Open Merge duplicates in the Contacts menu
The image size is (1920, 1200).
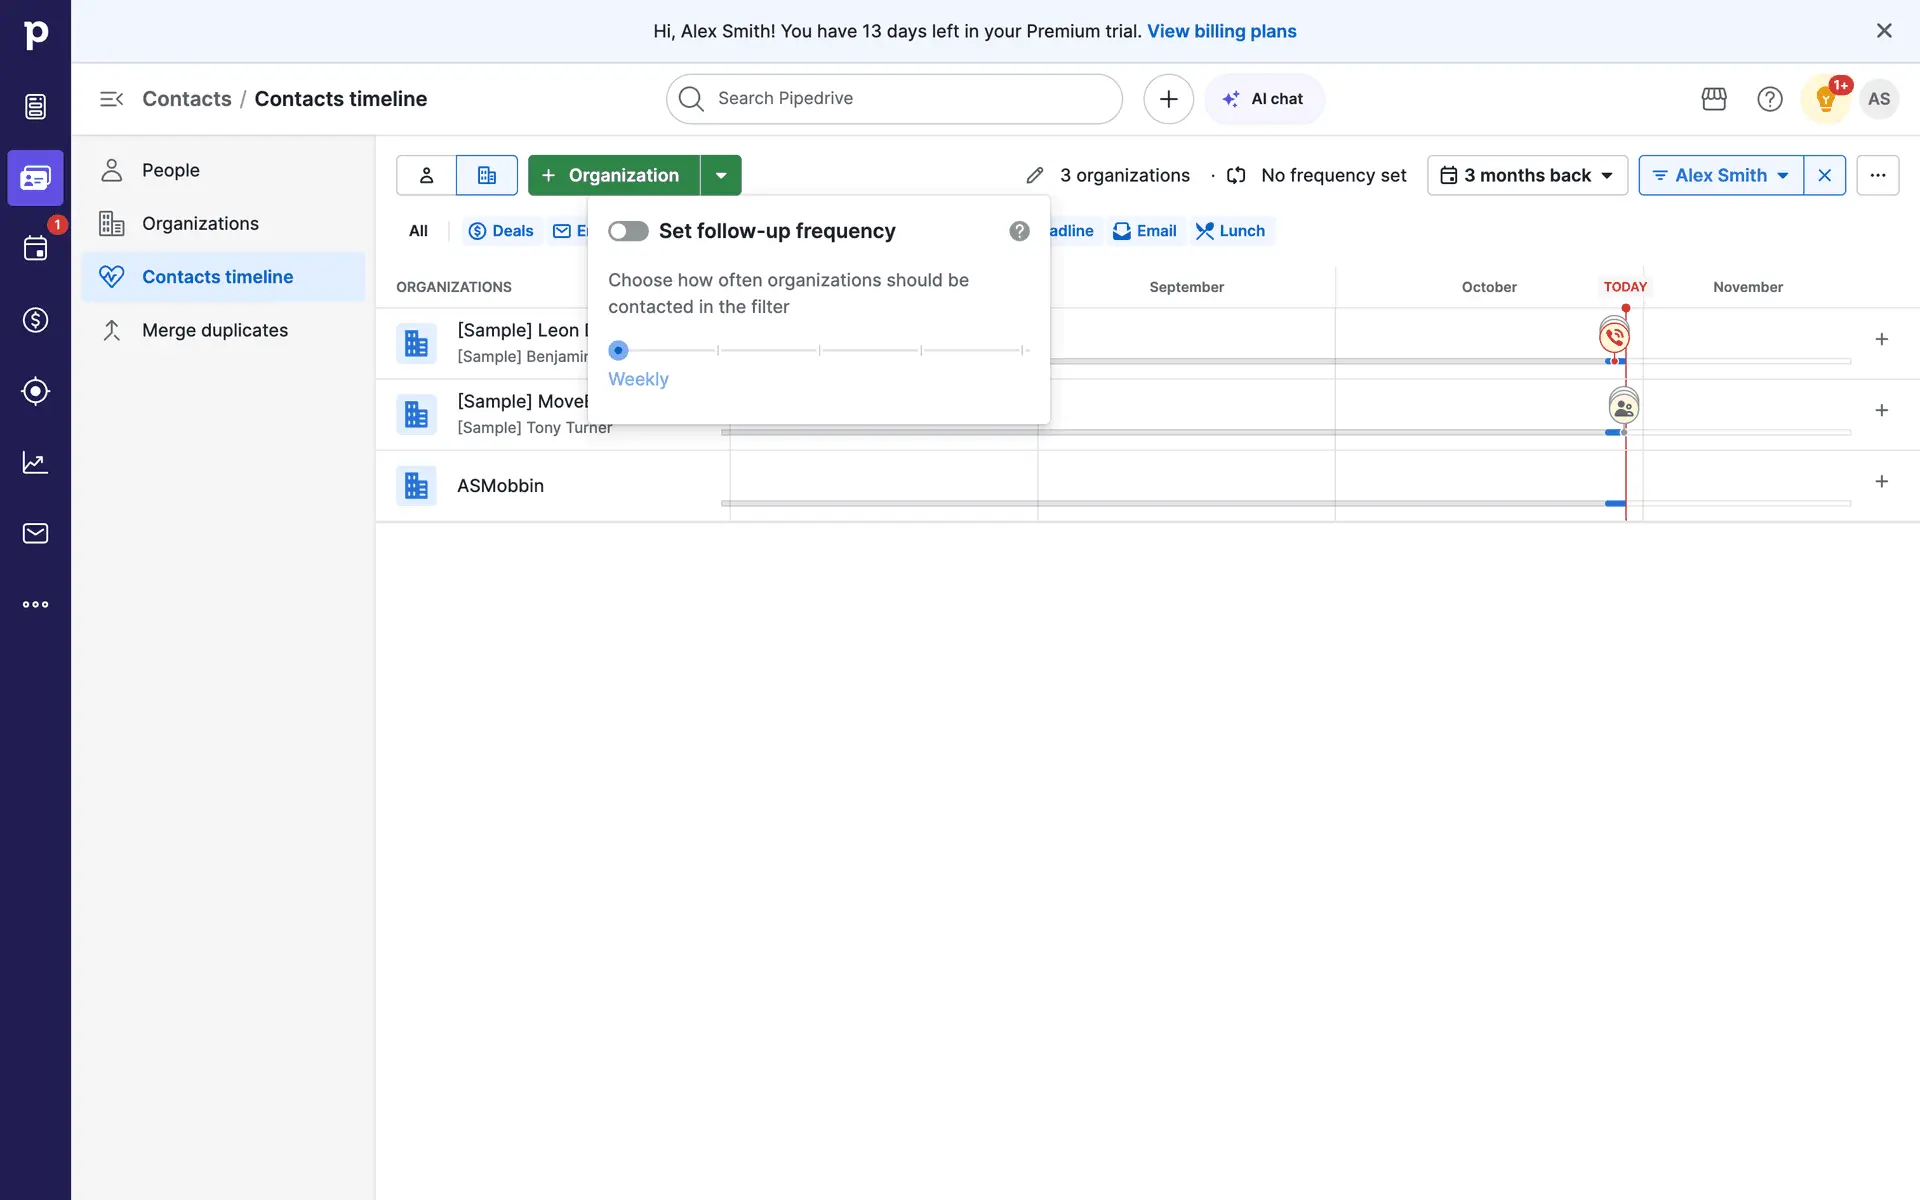point(214,330)
